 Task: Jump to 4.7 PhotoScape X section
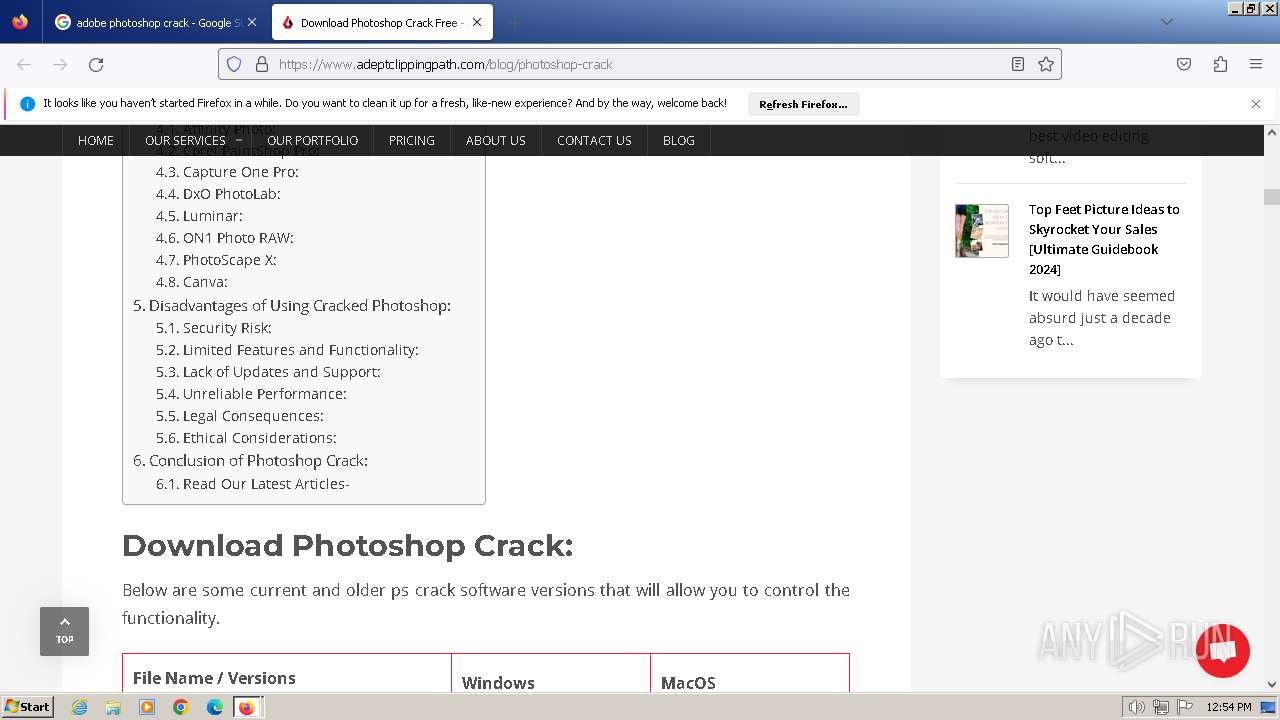[x=216, y=260]
